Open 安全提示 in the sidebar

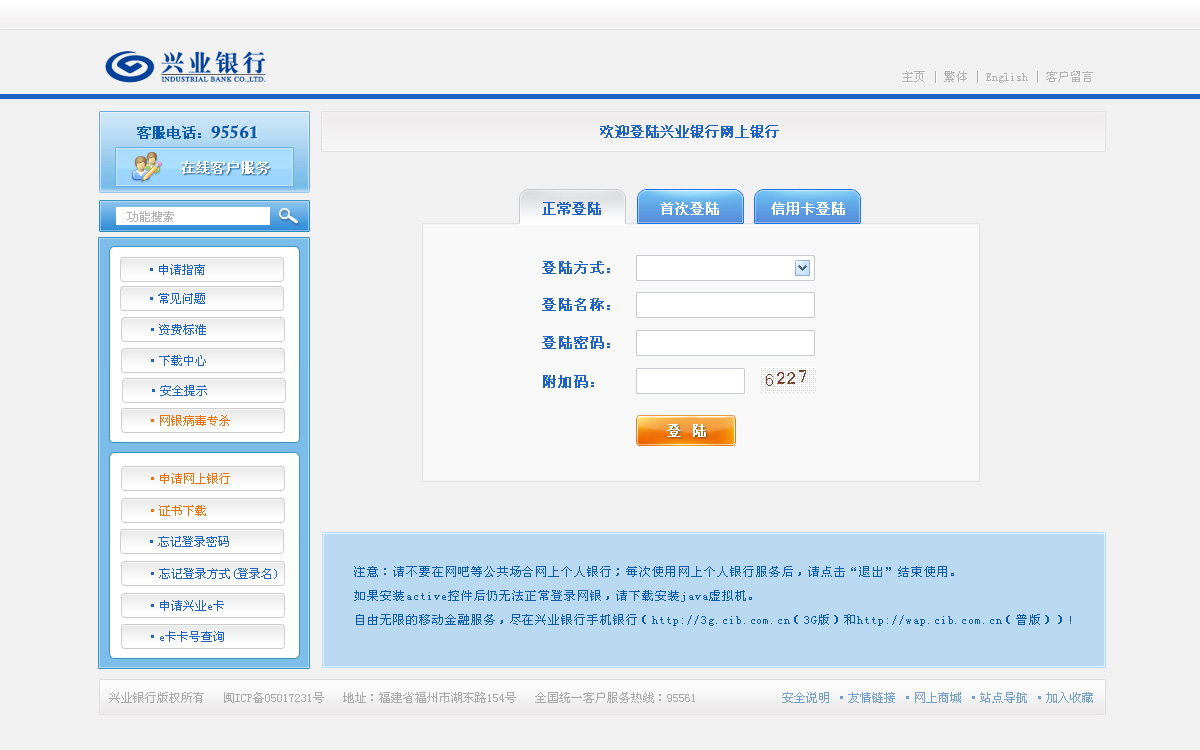point(204,391)
